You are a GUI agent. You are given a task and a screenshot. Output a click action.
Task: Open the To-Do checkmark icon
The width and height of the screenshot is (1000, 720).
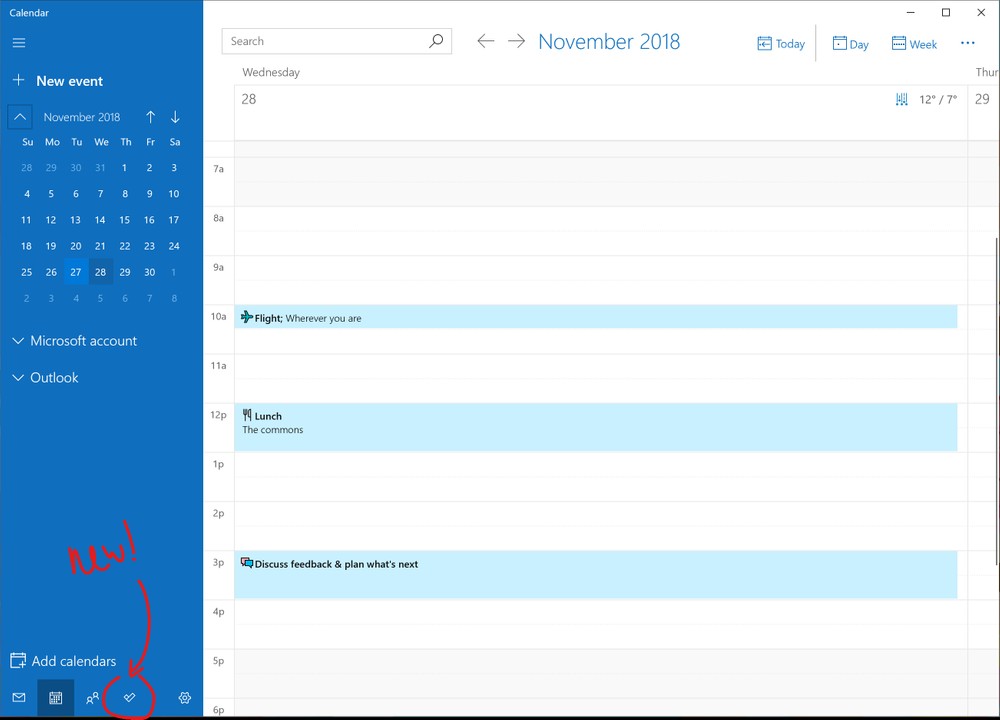tap(129, 697)
